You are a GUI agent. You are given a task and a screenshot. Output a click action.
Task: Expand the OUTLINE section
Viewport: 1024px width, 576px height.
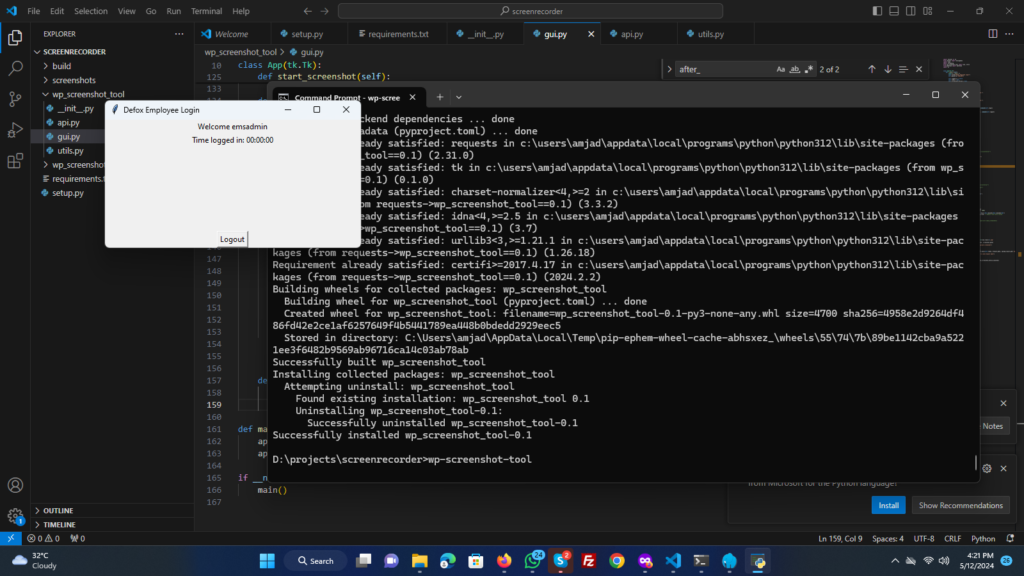click(58, 510)
